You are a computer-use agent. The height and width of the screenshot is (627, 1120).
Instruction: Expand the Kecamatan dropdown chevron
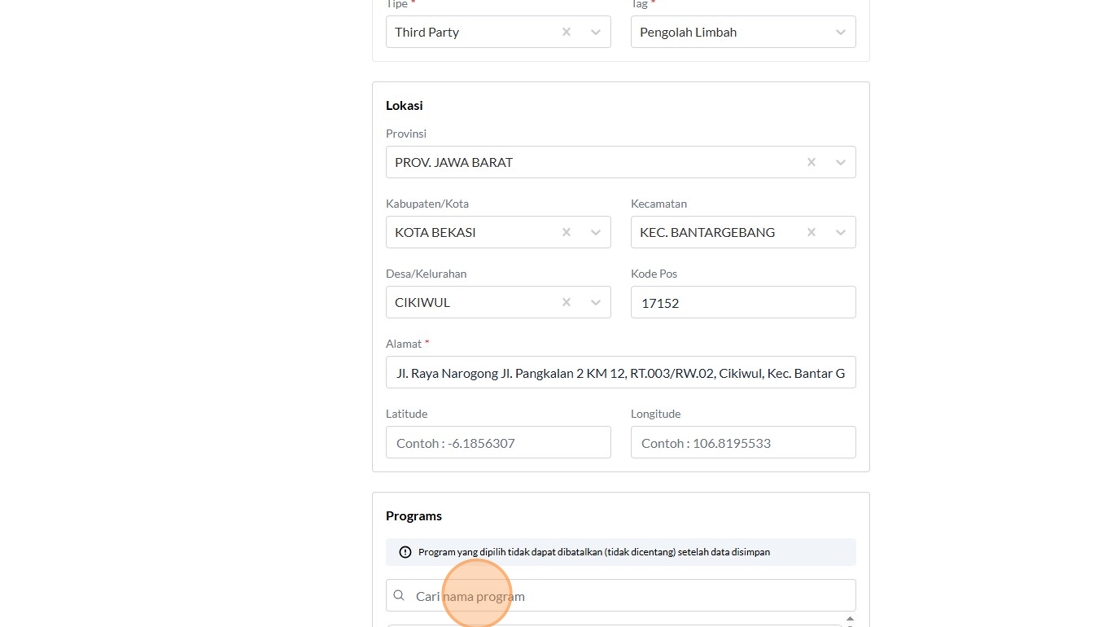tap(840, 232)
